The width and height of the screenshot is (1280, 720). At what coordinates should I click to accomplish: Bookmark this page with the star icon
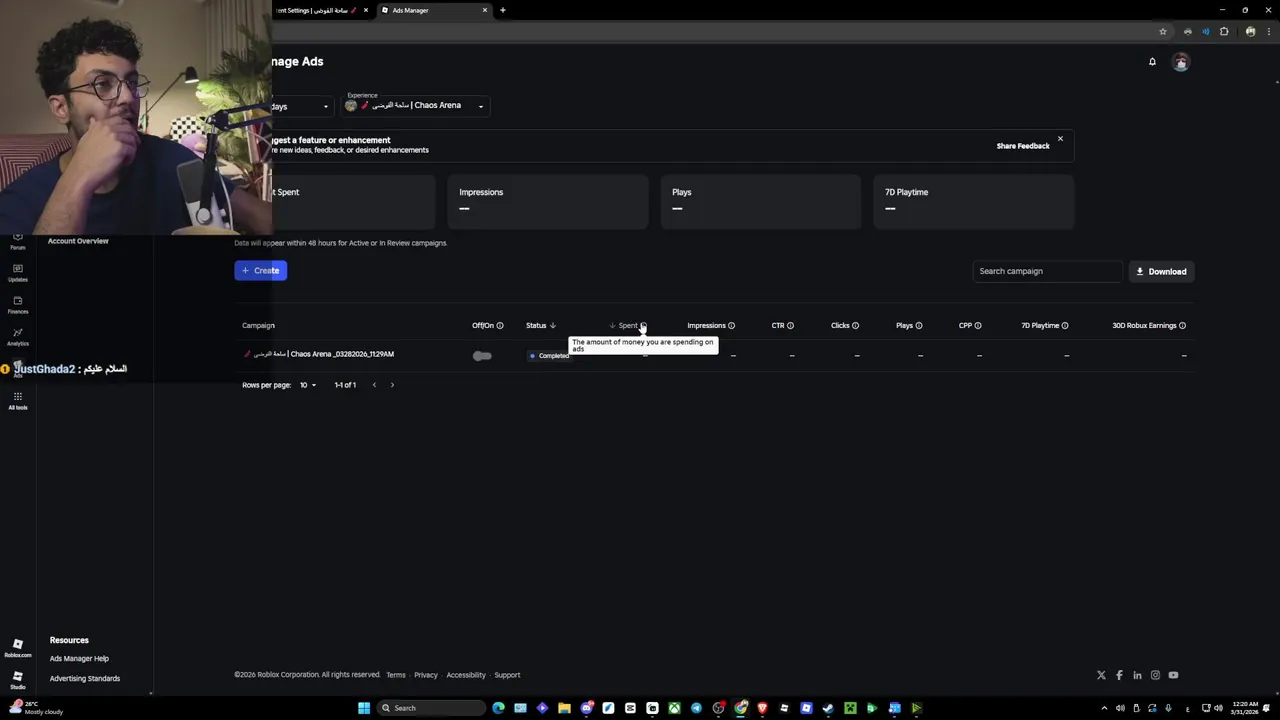pyautogui.click(x=1163, y=31)
